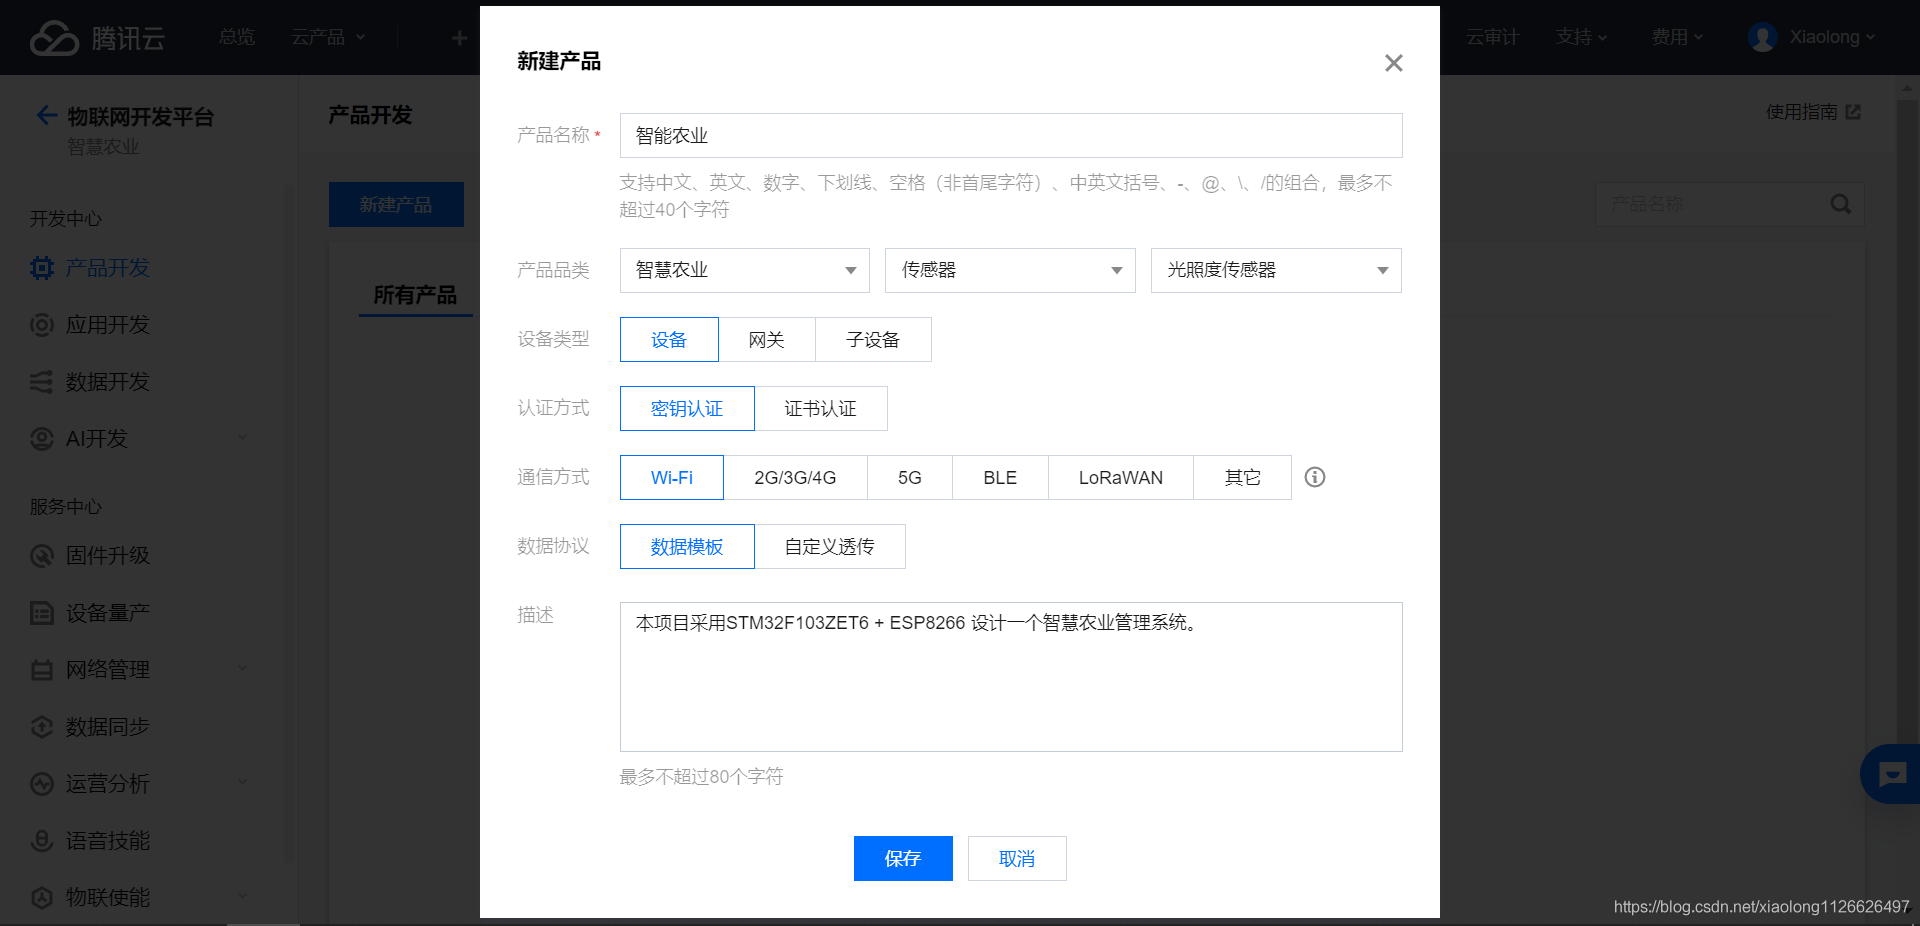Select BLE communication method
The width and height of the screenshot is (1920, 926).
point(1000,478)
